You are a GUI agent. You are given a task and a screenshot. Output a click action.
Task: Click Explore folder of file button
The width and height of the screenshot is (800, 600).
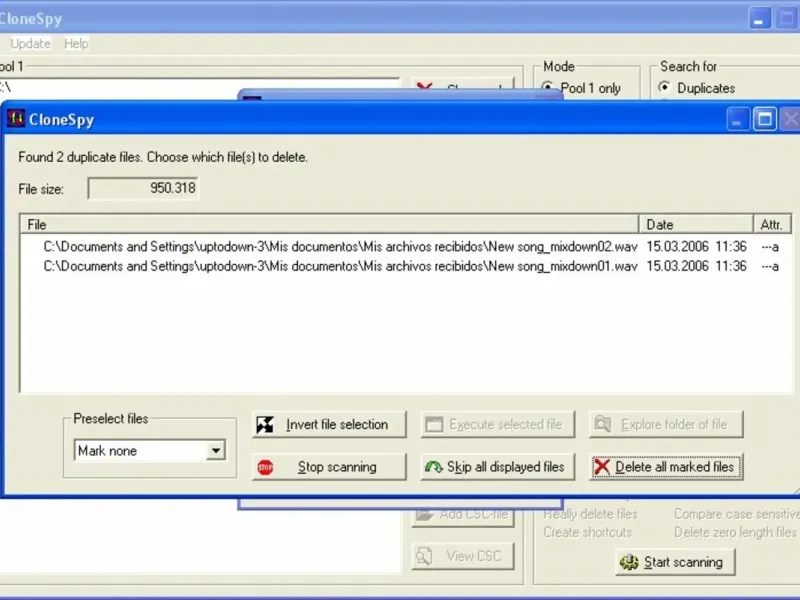point(666,424)
